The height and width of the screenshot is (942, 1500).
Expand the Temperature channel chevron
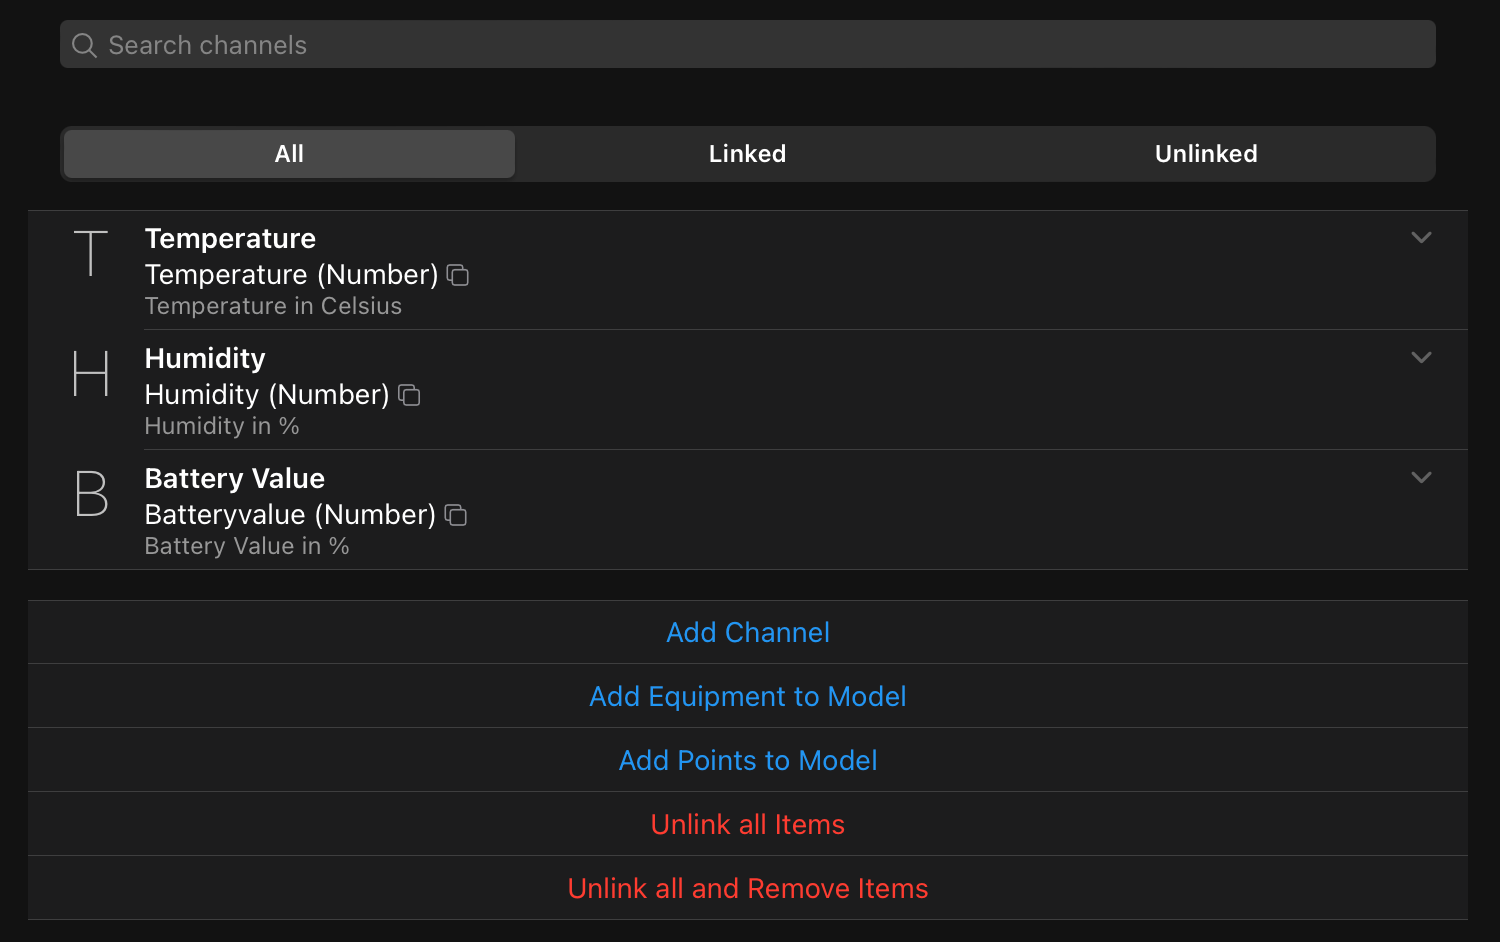tap(1421, 238)
